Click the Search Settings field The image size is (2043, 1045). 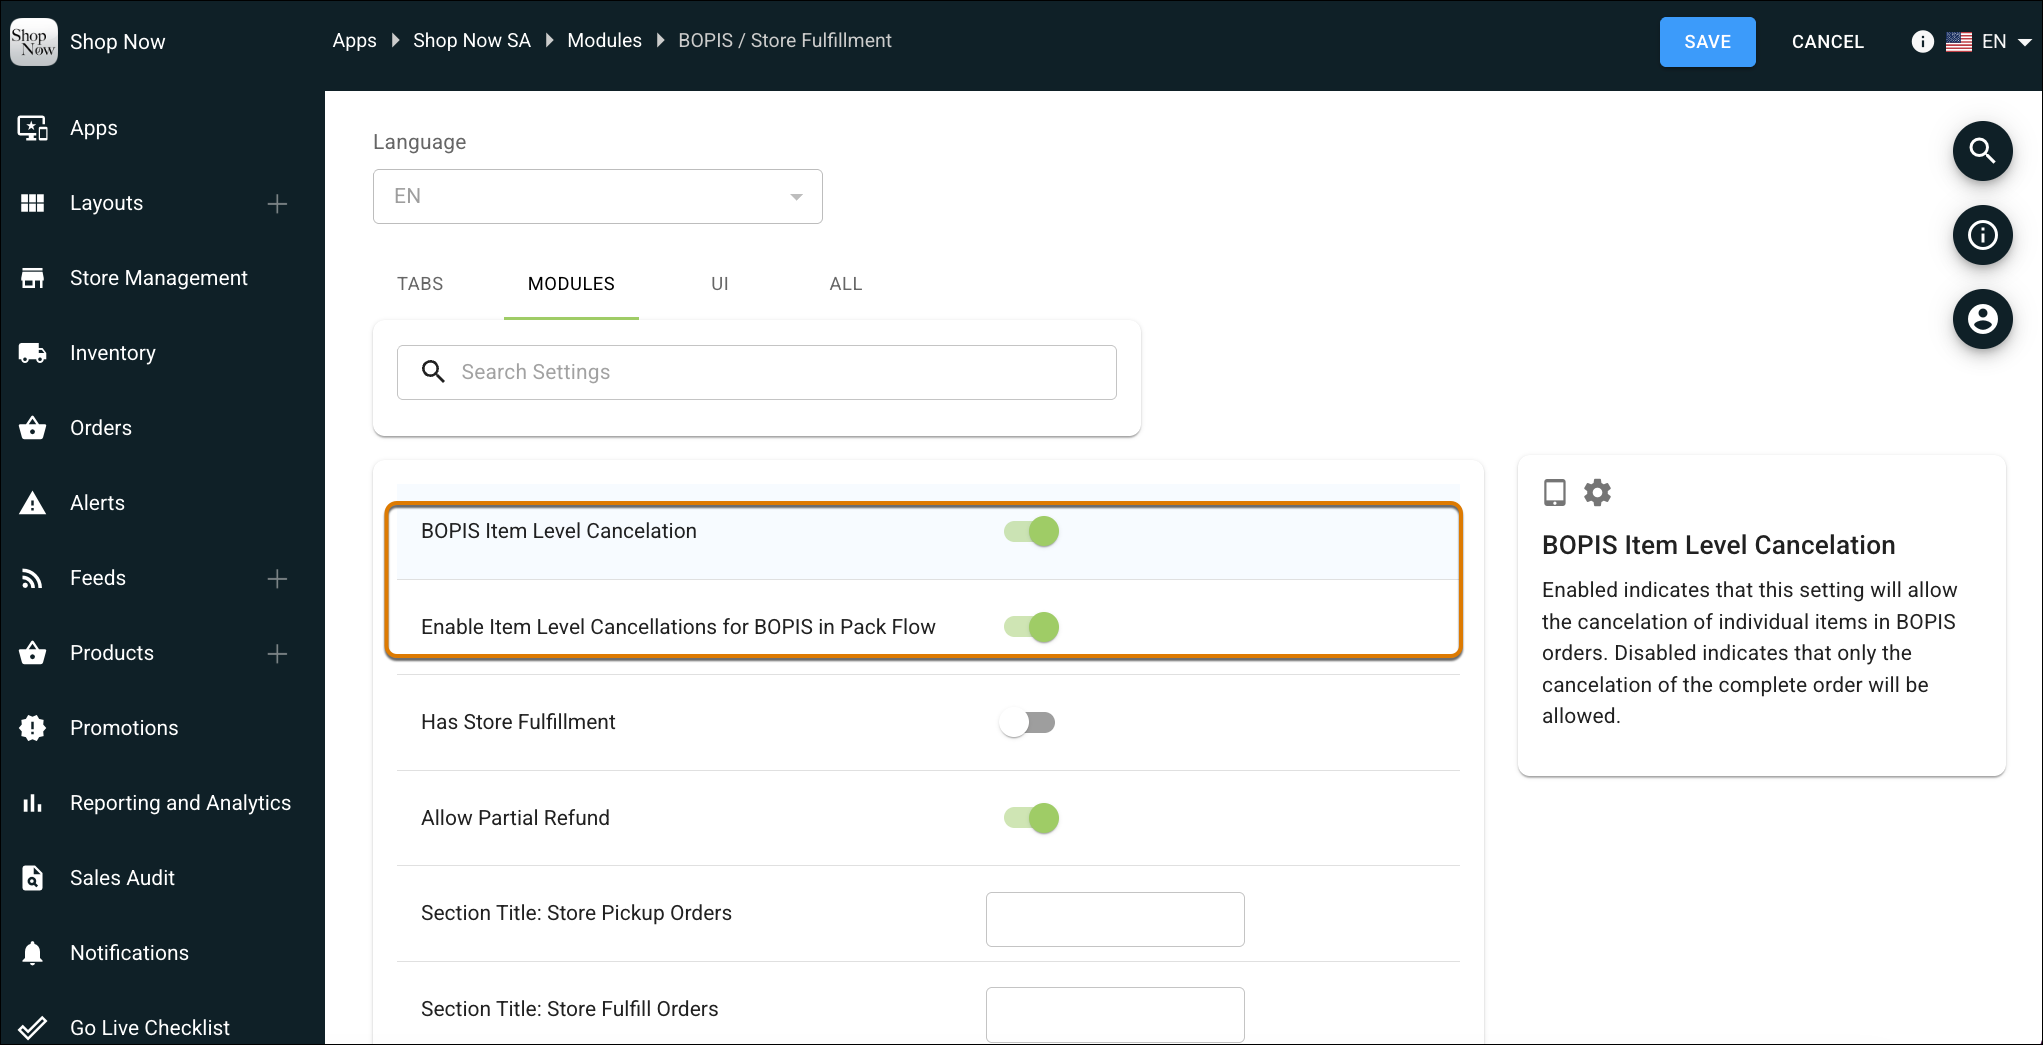(x=757, y=372)
